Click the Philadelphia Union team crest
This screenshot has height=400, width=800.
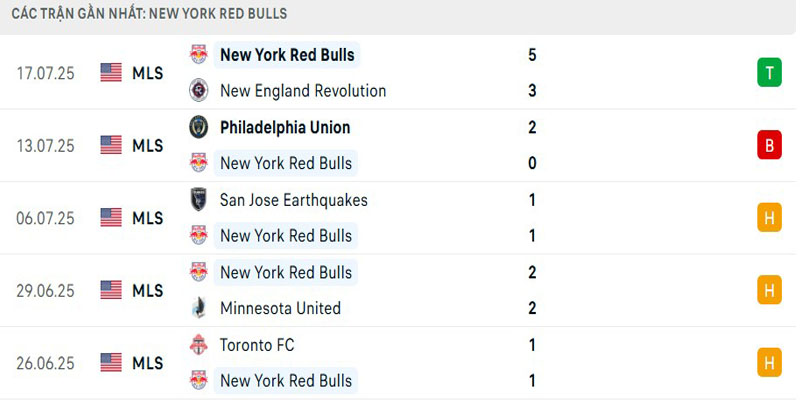(198, 127)
